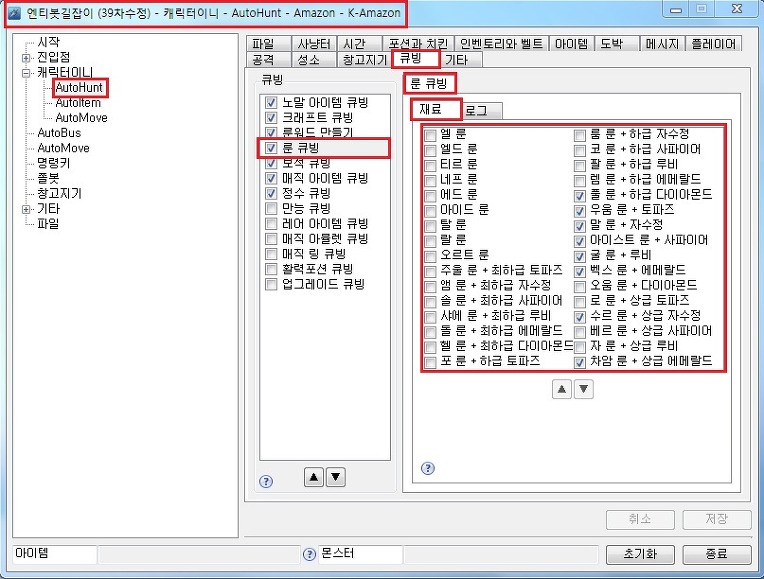This screenshot has height=579, width=764.
Task: Click the help icon beside the 몬스터 field
Action: (309, 555)
